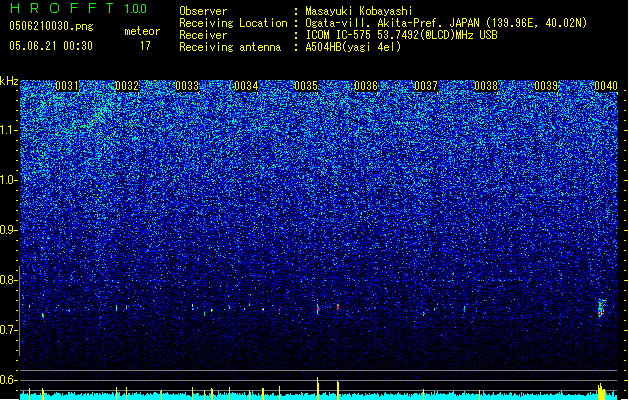The image size is (629, 400).
Task: Click time marker 0034
Action: pos(246,86)
